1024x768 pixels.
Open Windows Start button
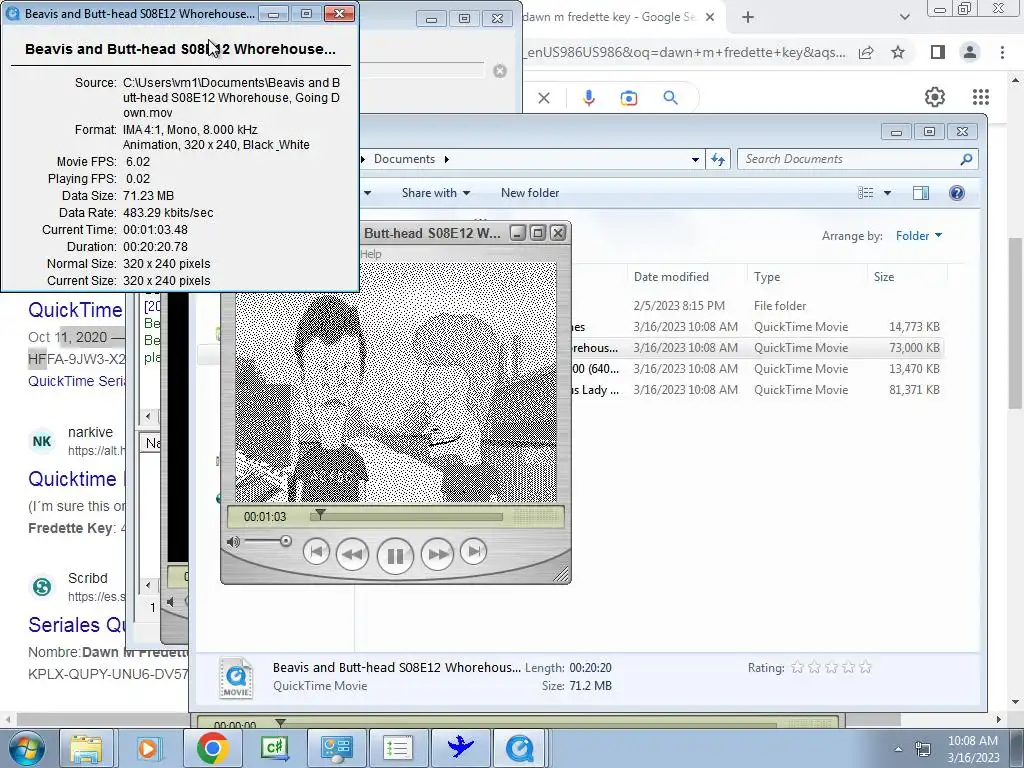pyautogui.click(x=25, y=748)
